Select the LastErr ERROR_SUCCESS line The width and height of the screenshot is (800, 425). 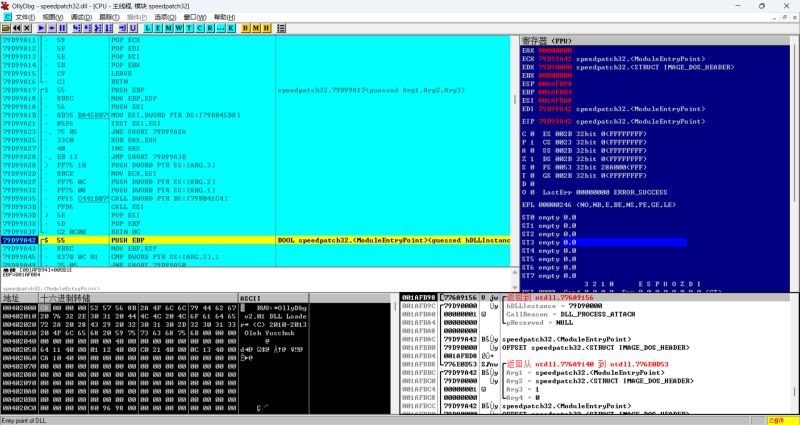pyautogui.click(x=607, y=192)
